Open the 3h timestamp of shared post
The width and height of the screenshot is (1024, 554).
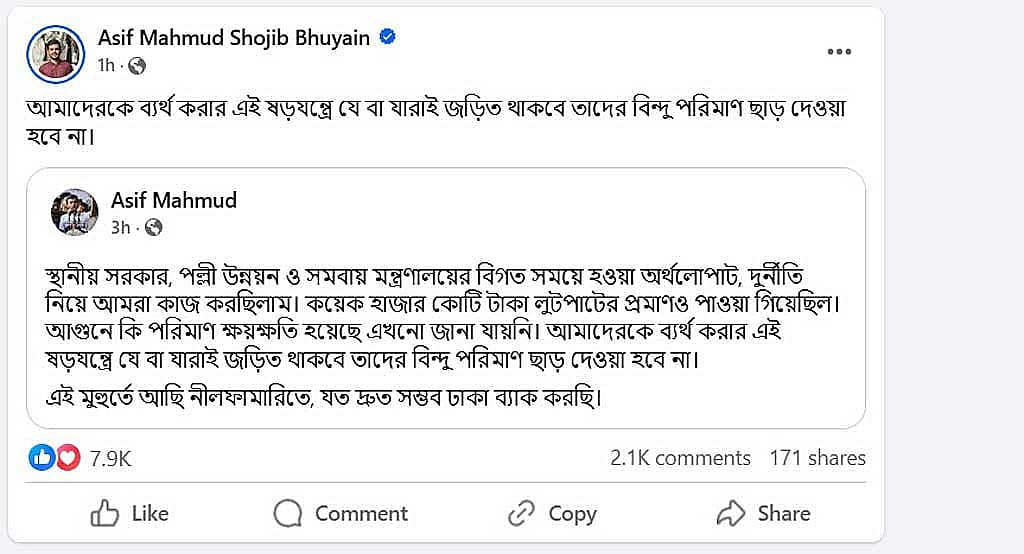(120, 227)
